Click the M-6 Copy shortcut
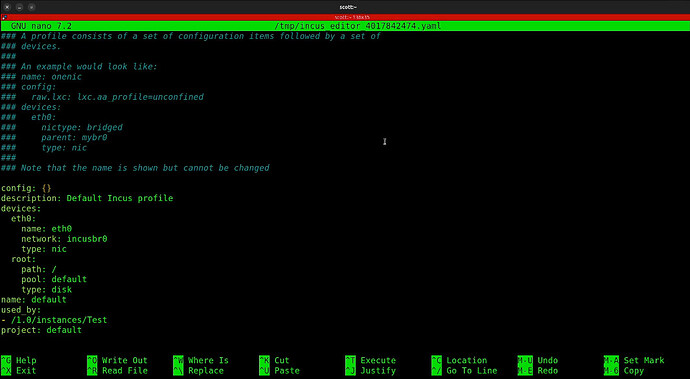Image resolution: width=690 pixels, height=379 pixels. [624, 371]
